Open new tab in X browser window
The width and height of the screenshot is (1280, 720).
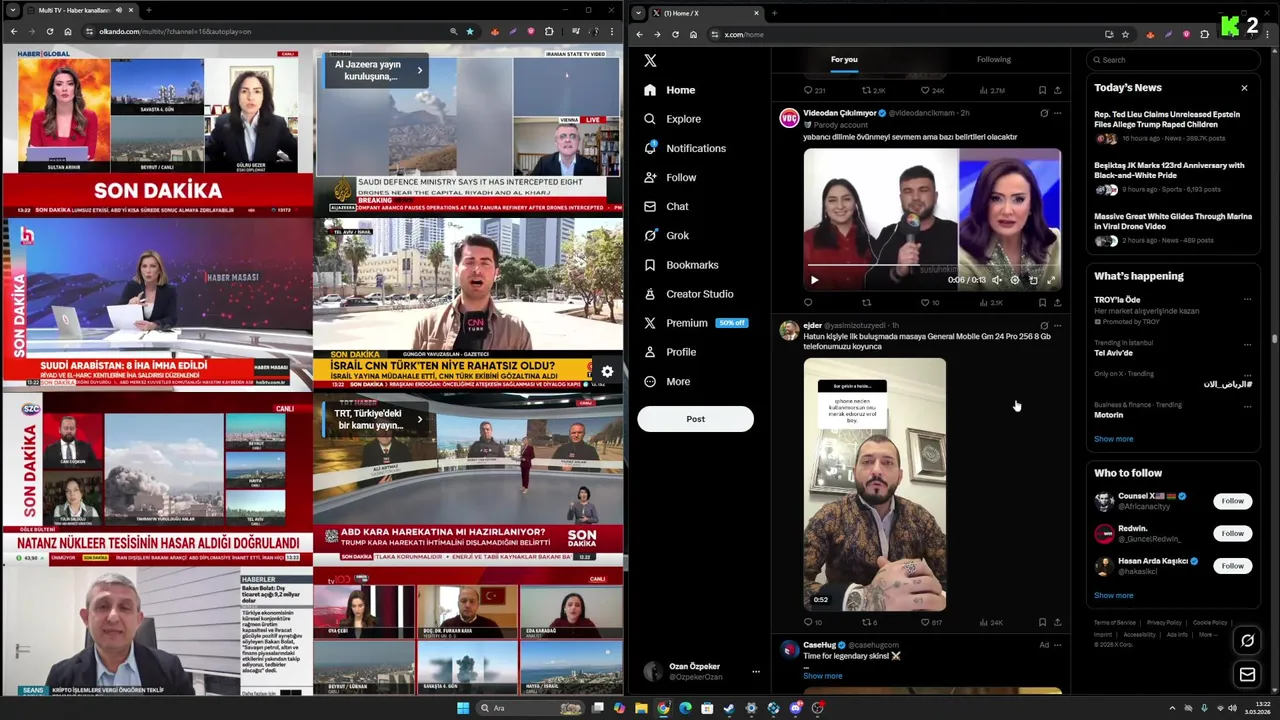pyautogui.click(x=774, y=13)
